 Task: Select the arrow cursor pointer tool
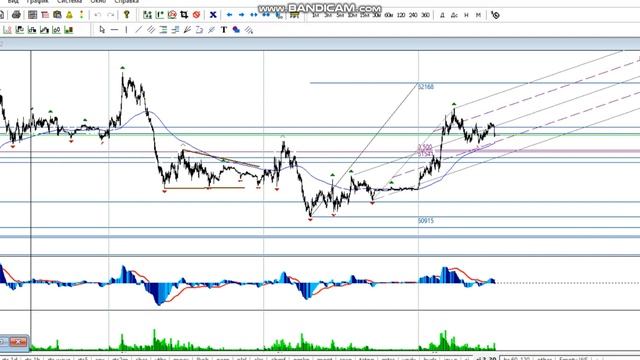(102, 29)
